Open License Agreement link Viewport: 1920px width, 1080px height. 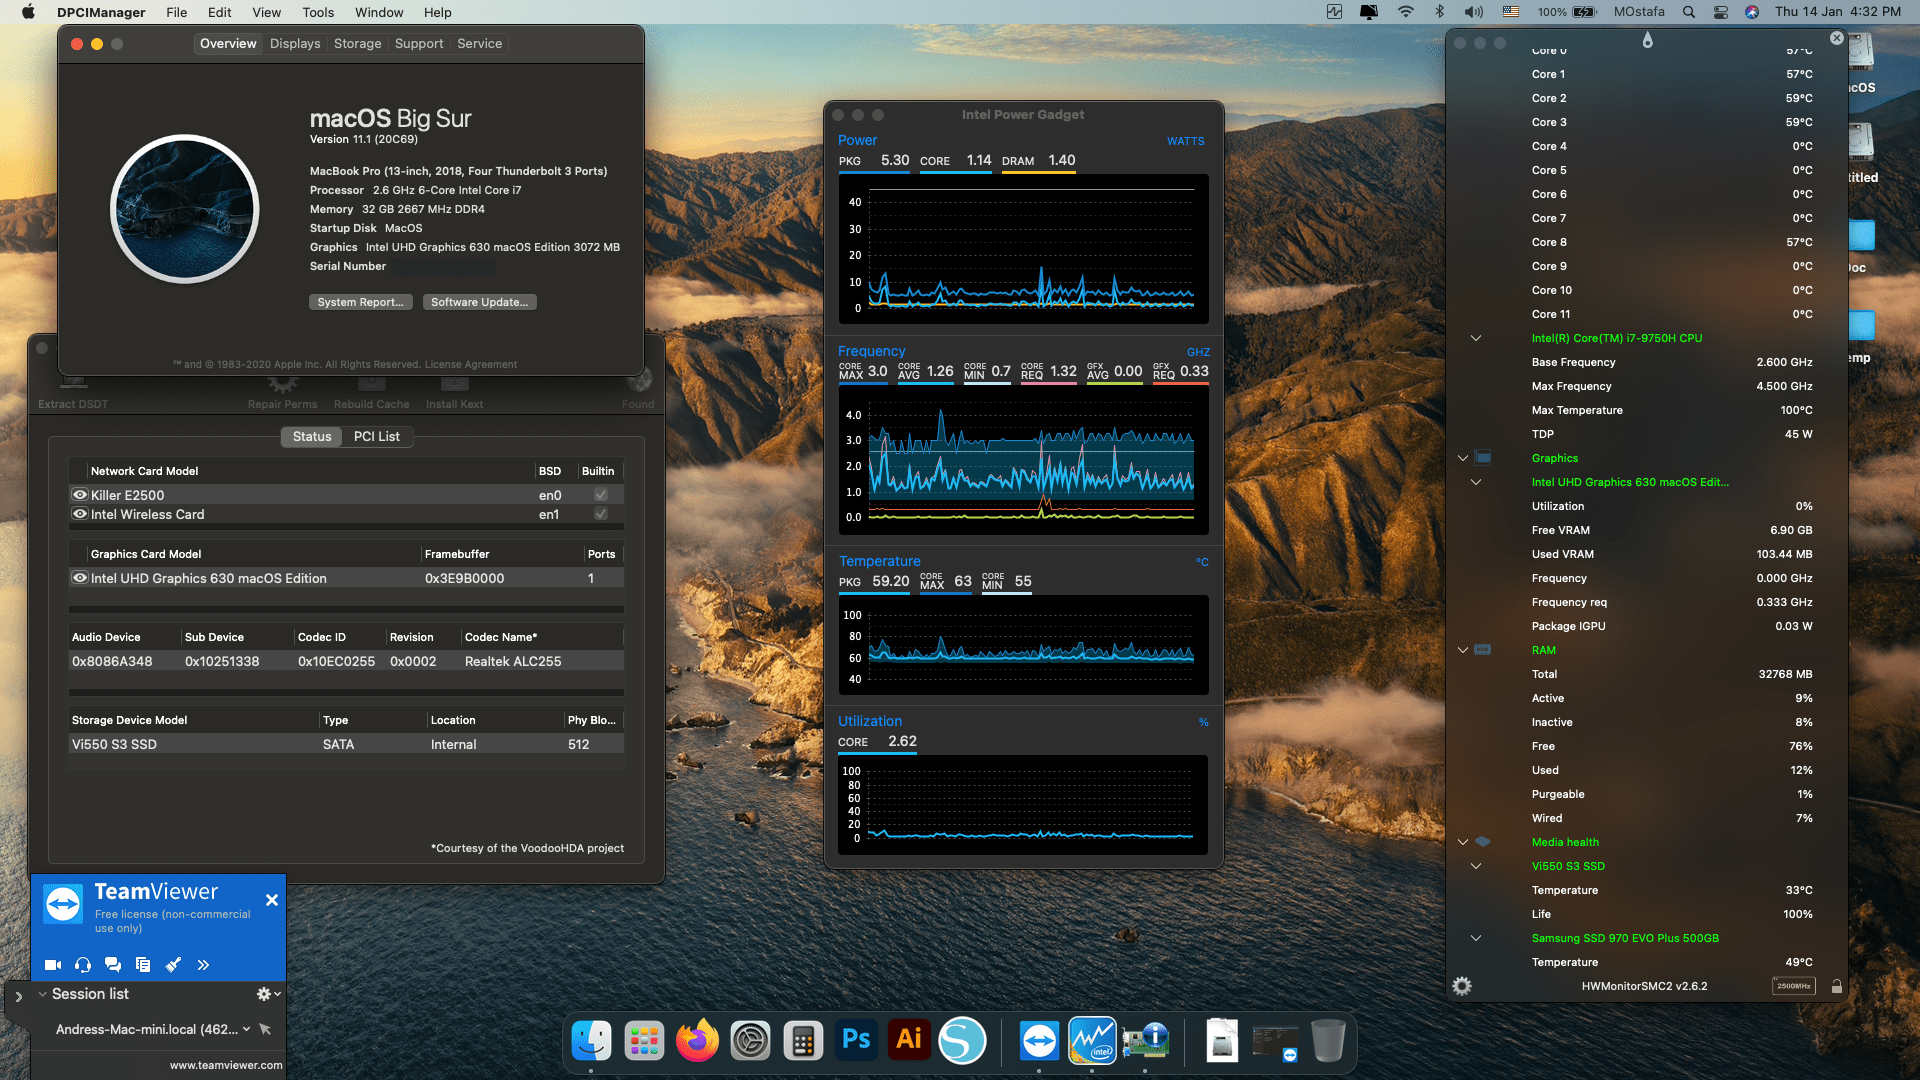[471, 364]
